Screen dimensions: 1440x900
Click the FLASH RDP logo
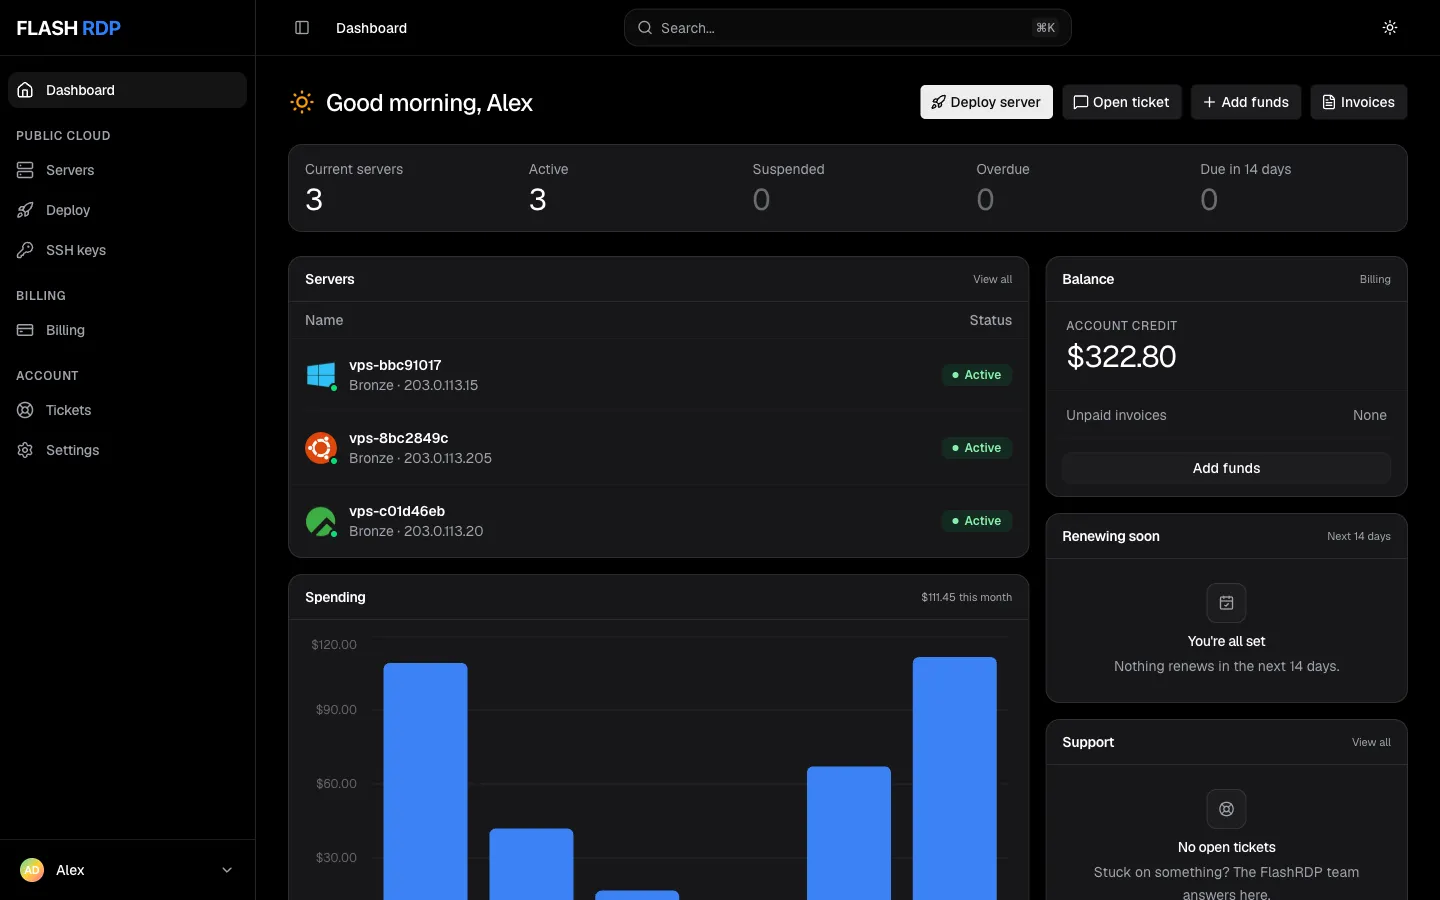click(69, 28)
